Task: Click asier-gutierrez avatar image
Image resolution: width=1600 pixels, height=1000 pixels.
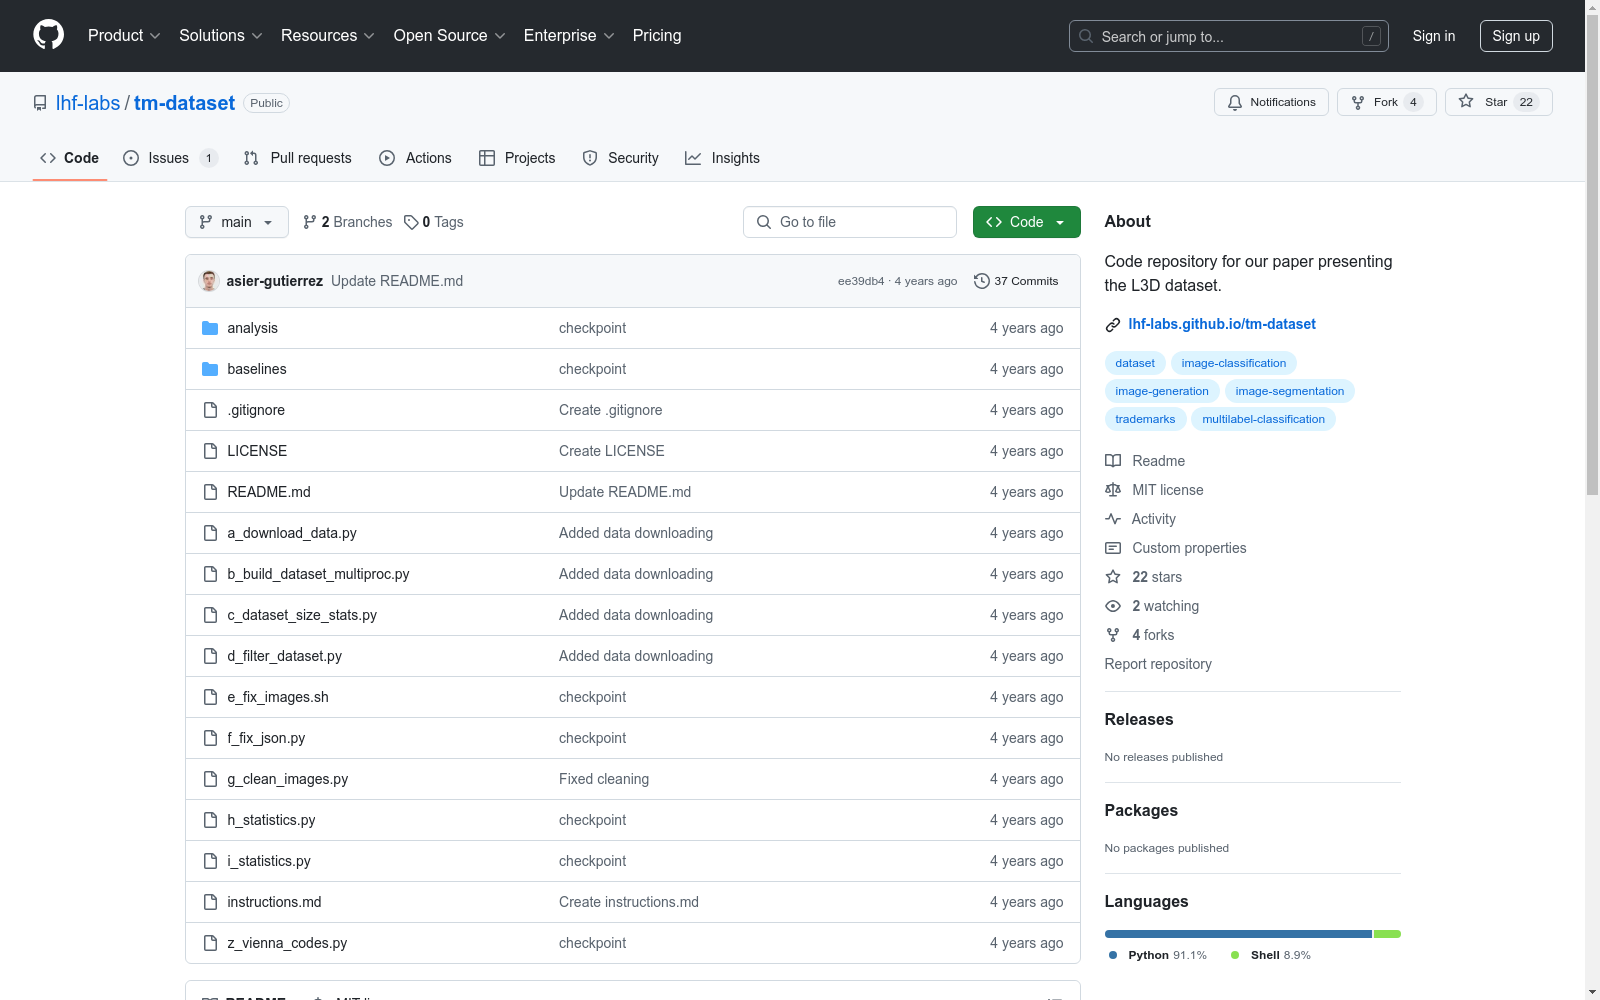Action: coord(209,281)
